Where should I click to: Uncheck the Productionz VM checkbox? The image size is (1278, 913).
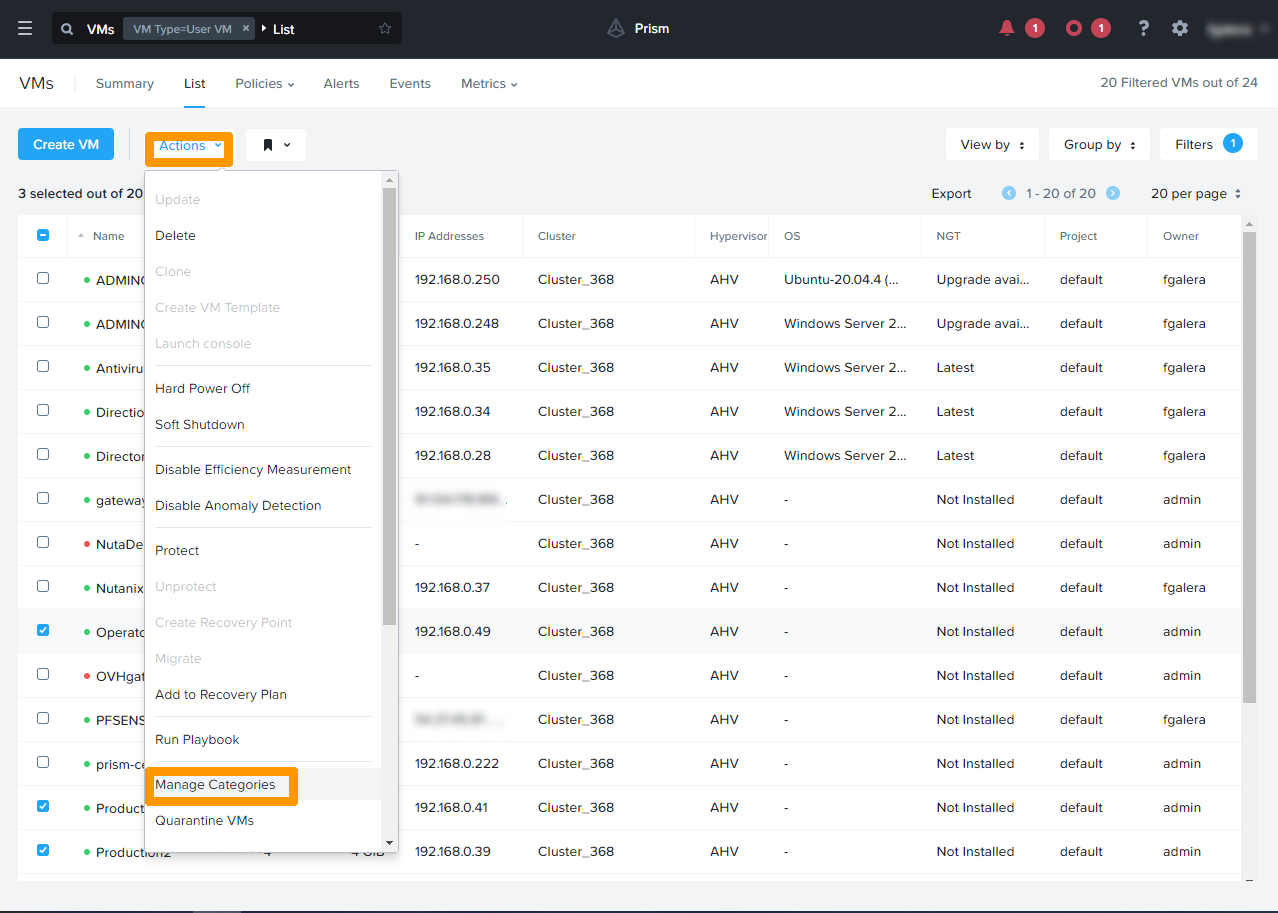click(x=43, y=850)
